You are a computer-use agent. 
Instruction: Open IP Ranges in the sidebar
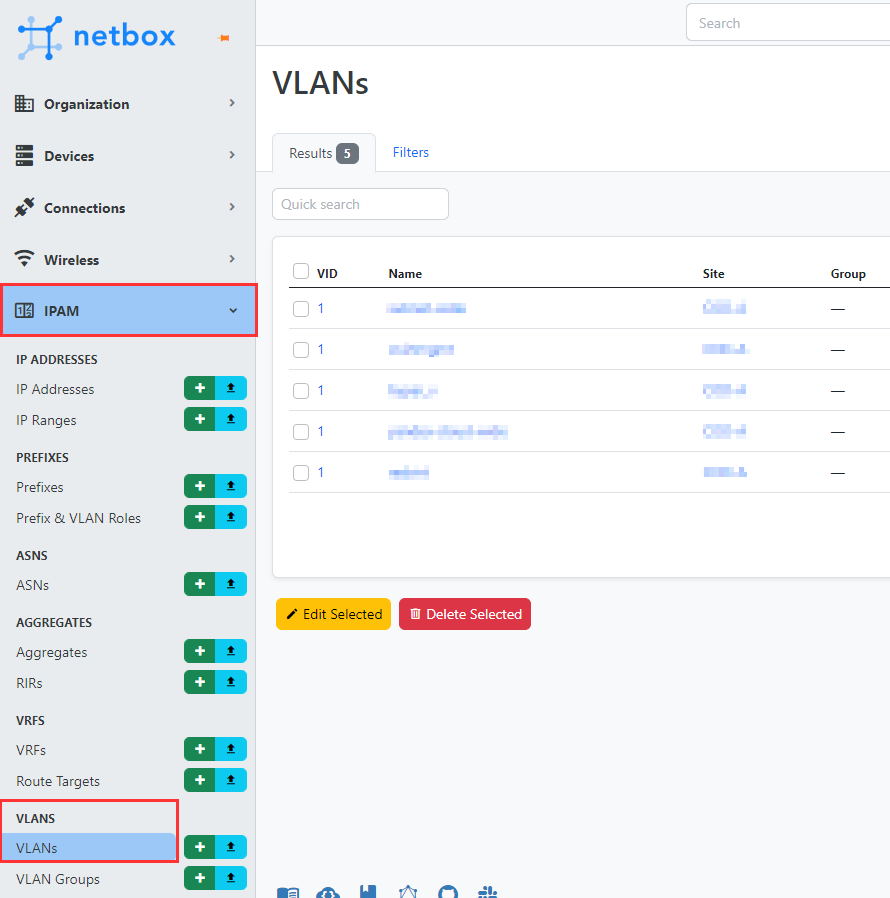[x=46, y=420]
